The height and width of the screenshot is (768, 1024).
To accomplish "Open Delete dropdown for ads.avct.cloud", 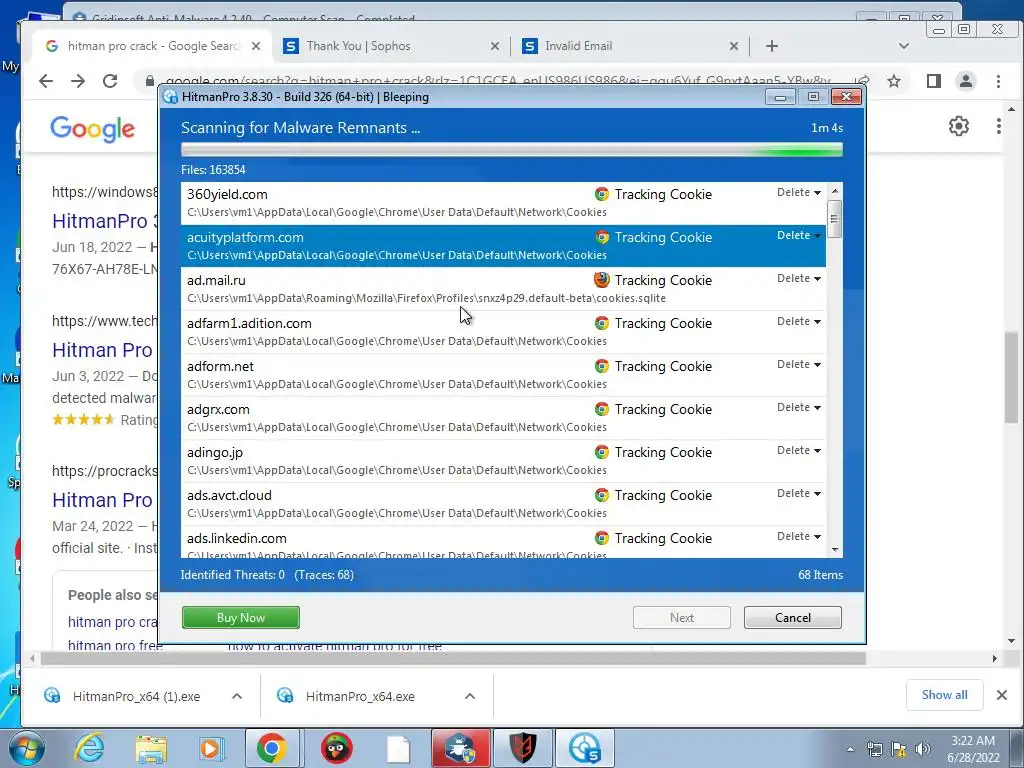I will [x=799, y=494].
